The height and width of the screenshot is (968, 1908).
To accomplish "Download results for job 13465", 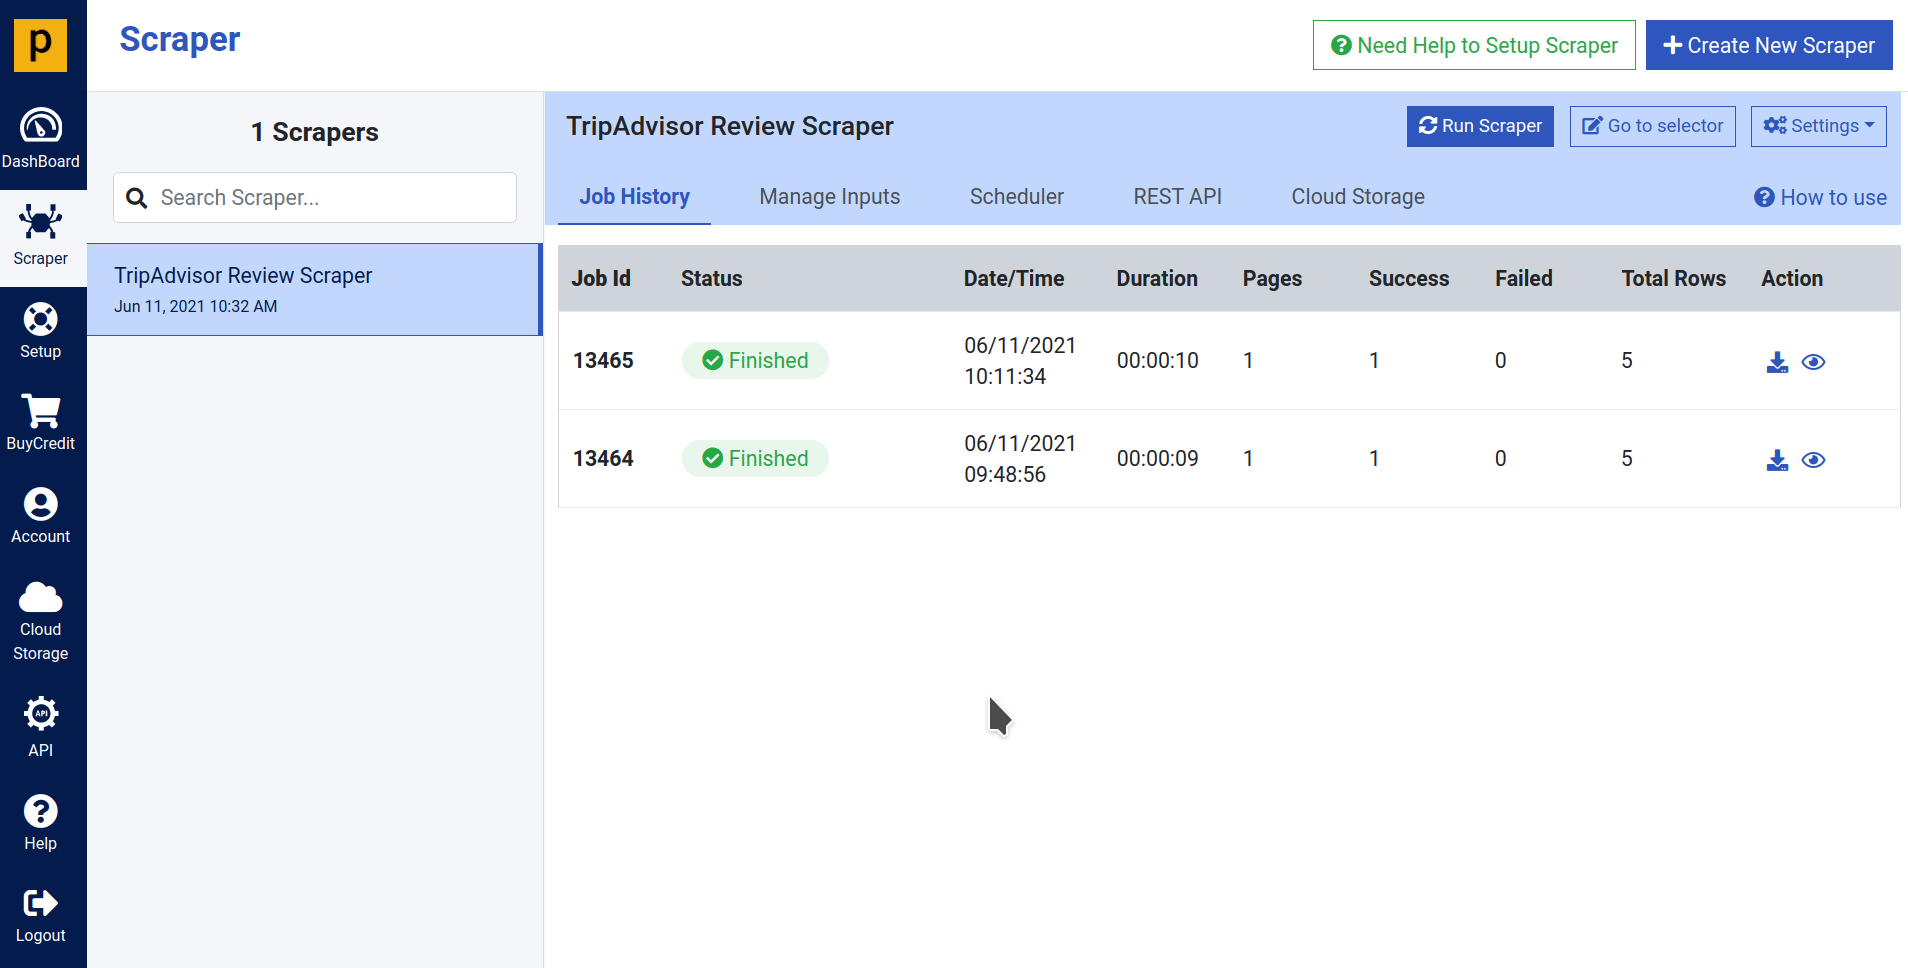I will (1777, 362).
